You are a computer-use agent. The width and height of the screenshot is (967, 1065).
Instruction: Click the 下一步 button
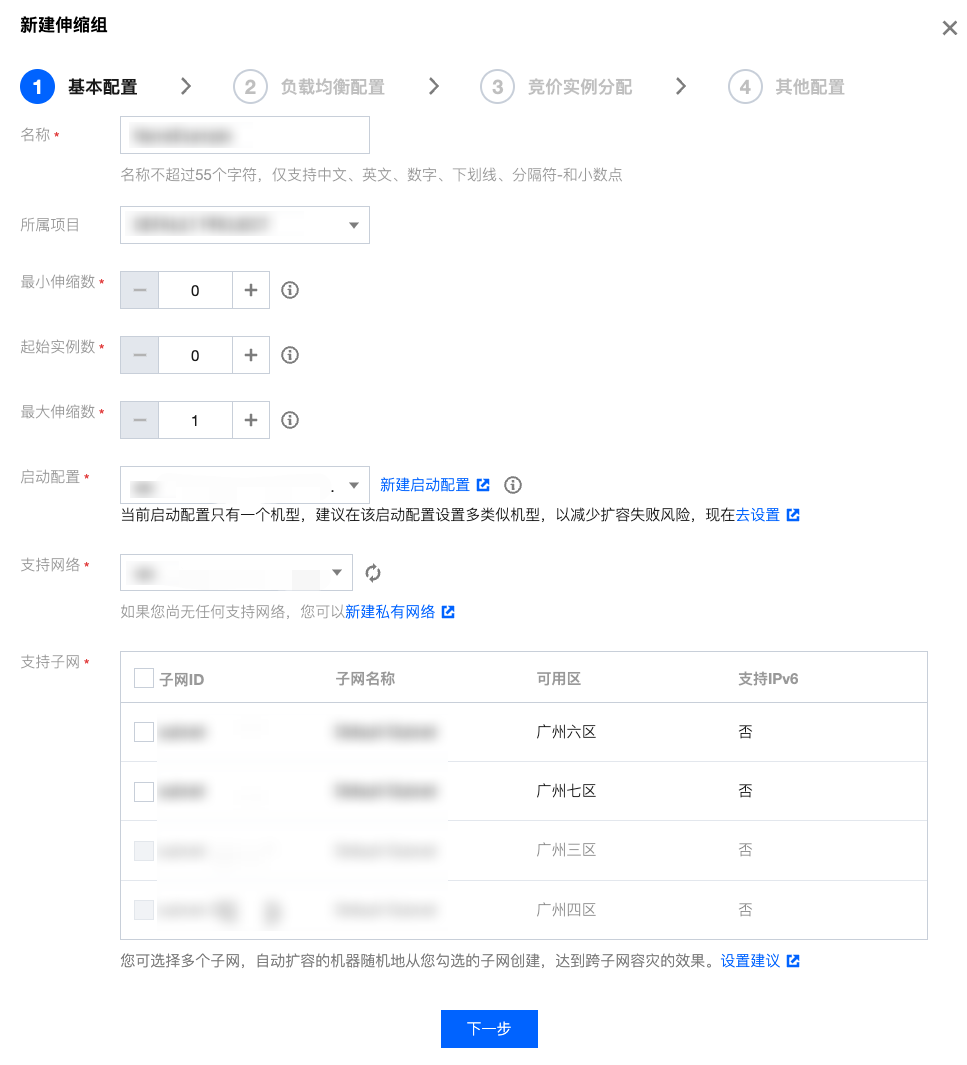(489, 1029)
